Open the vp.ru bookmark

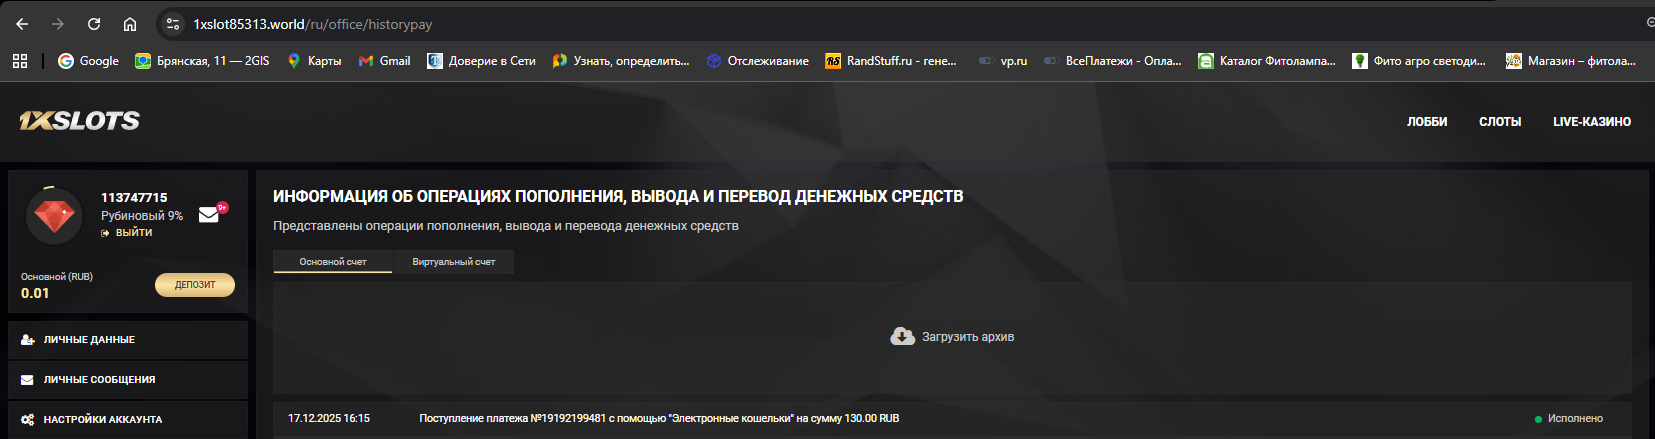tap(1003, 61)
